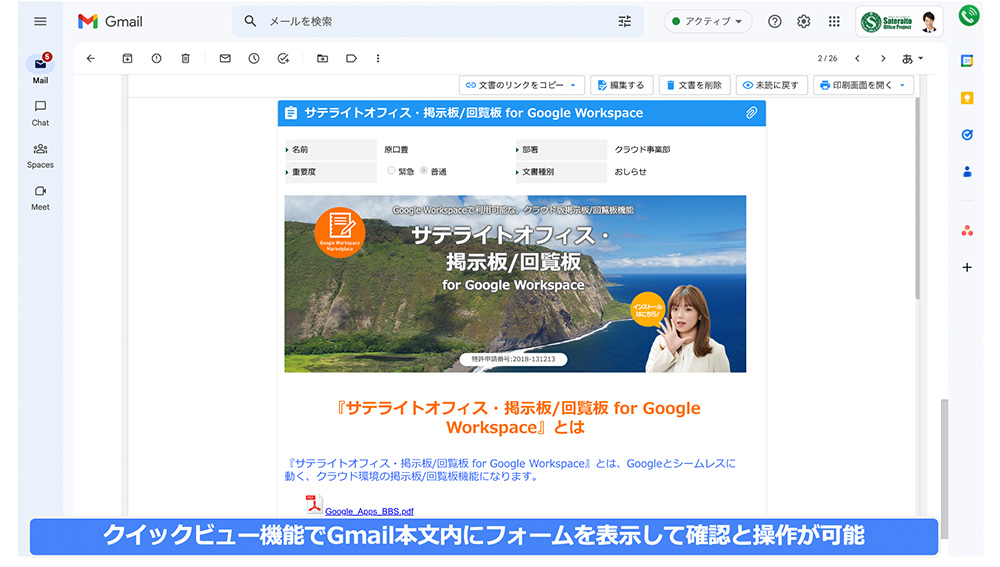Open the アクティブ status dropdown
1000x567 pixels.
(x=707, y=21)
